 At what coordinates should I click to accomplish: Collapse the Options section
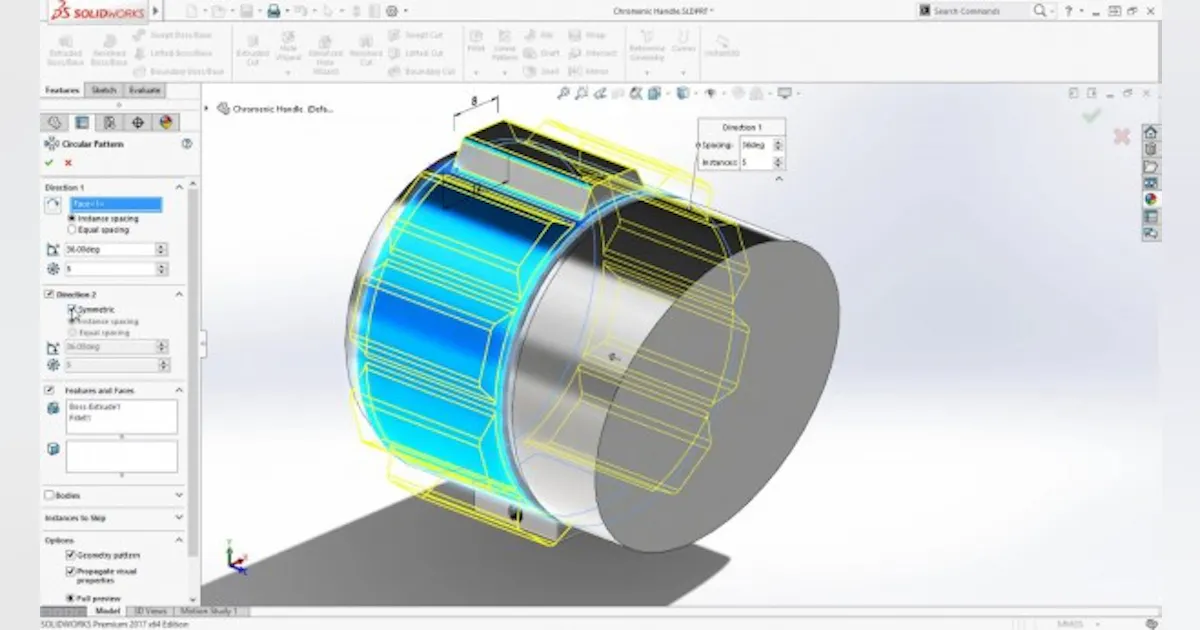(x=180, y=540)
